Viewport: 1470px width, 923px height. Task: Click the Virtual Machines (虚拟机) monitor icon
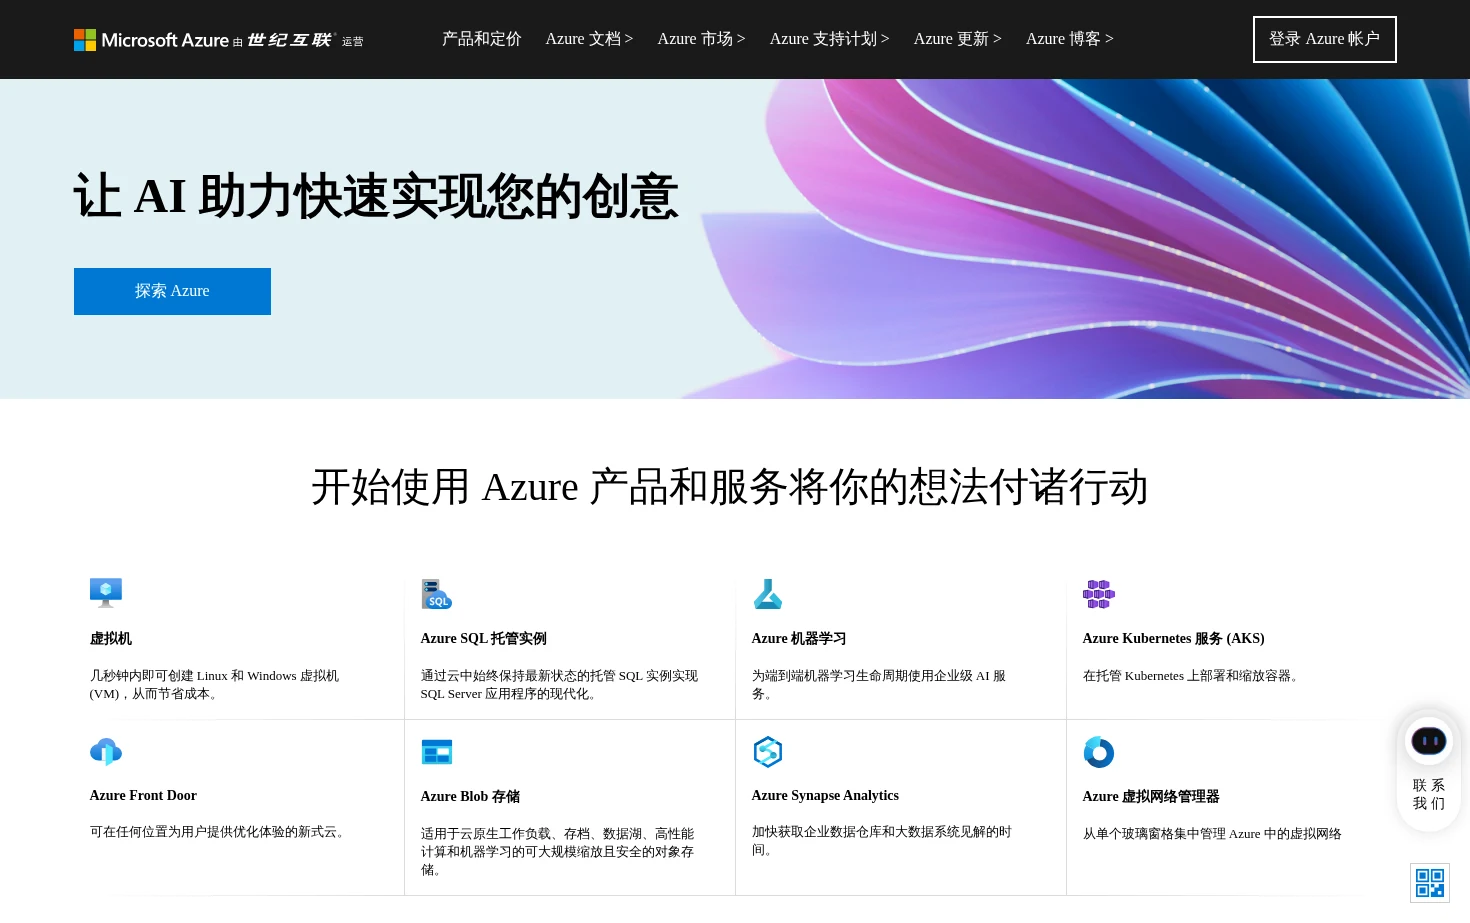(x=106, y=593)
